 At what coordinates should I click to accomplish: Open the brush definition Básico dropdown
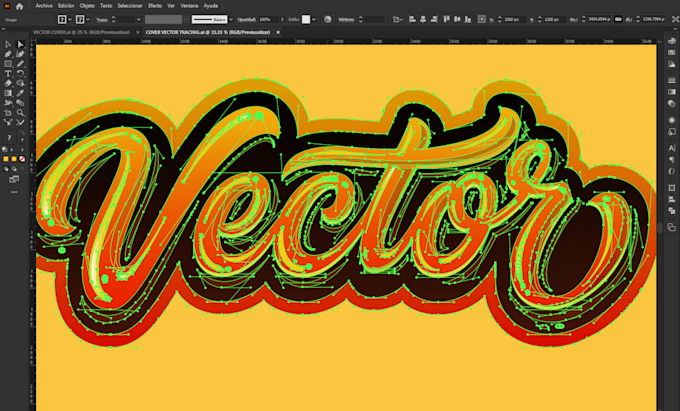click(231, 20)
